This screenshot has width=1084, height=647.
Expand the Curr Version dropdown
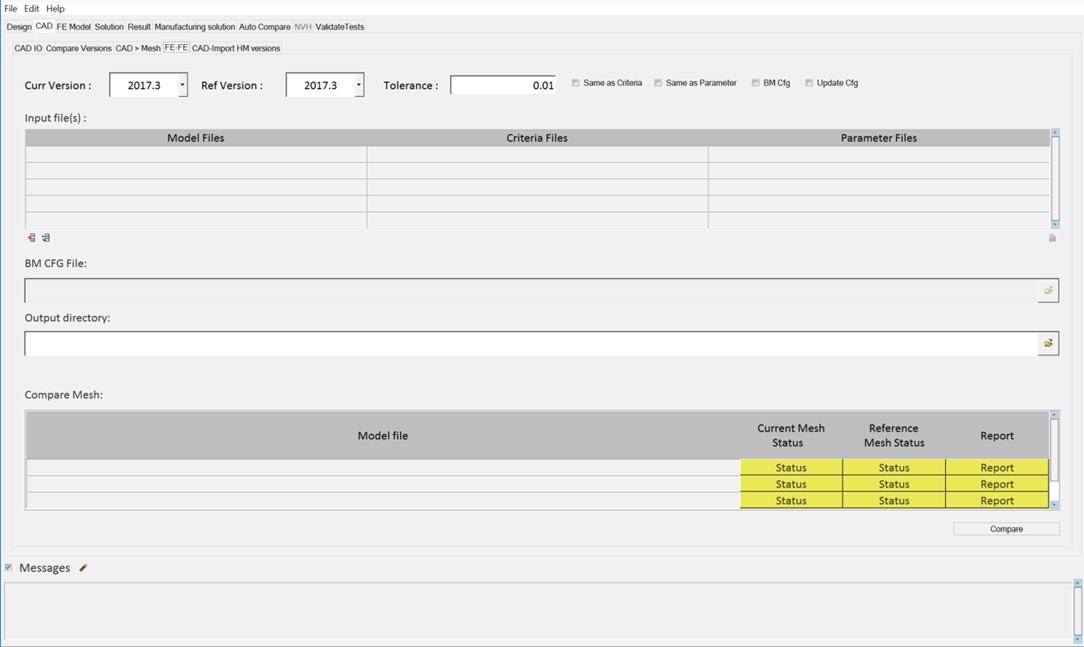point(182,86)
